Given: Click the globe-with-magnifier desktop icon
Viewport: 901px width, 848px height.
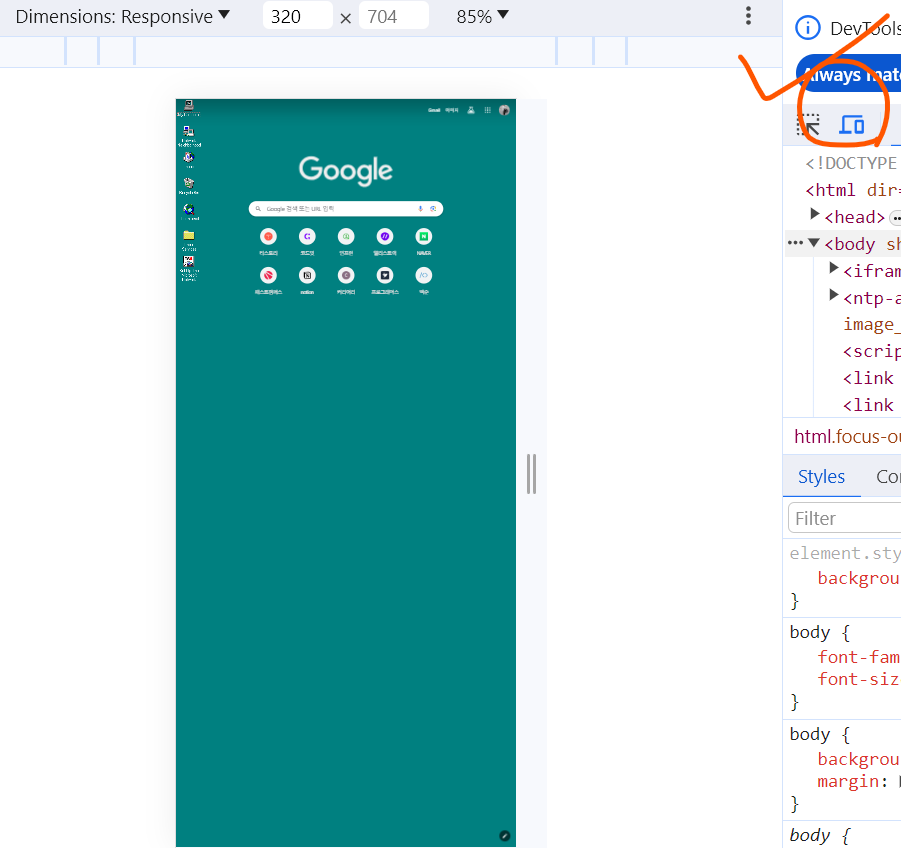Looking at the screenshot, I should [188, 211].
